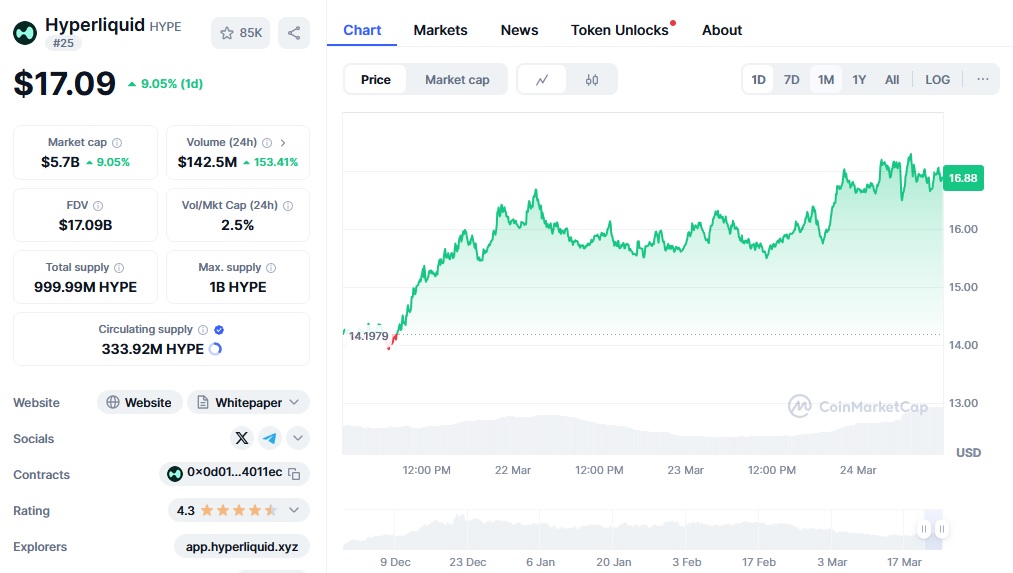This screenshot has width=1013, height=573.
Task: Click the share icon button
Action: (294, 33)
